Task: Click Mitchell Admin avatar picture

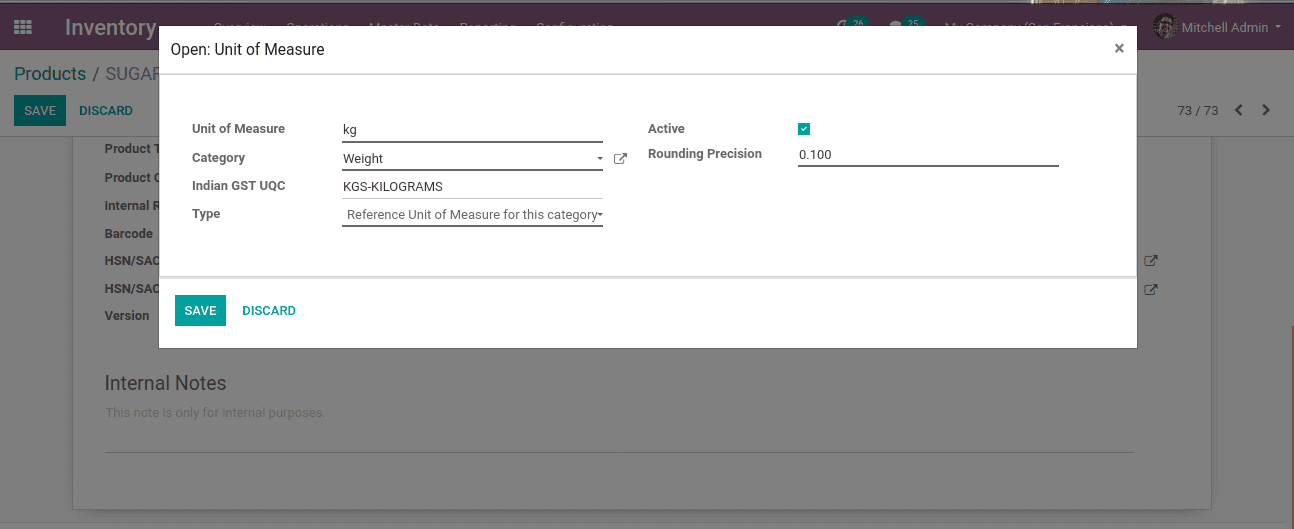Action: 1165,27
